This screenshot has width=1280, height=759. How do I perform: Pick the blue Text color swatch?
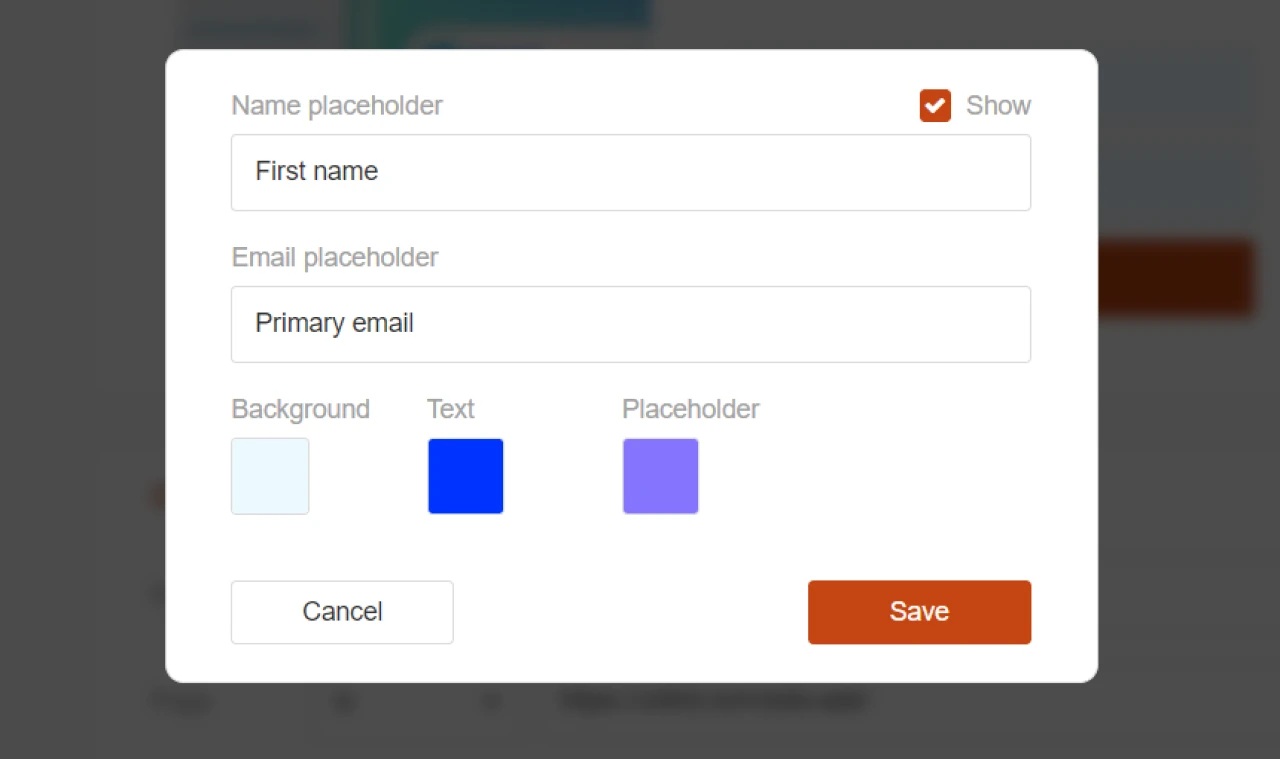tap(466, 476)
